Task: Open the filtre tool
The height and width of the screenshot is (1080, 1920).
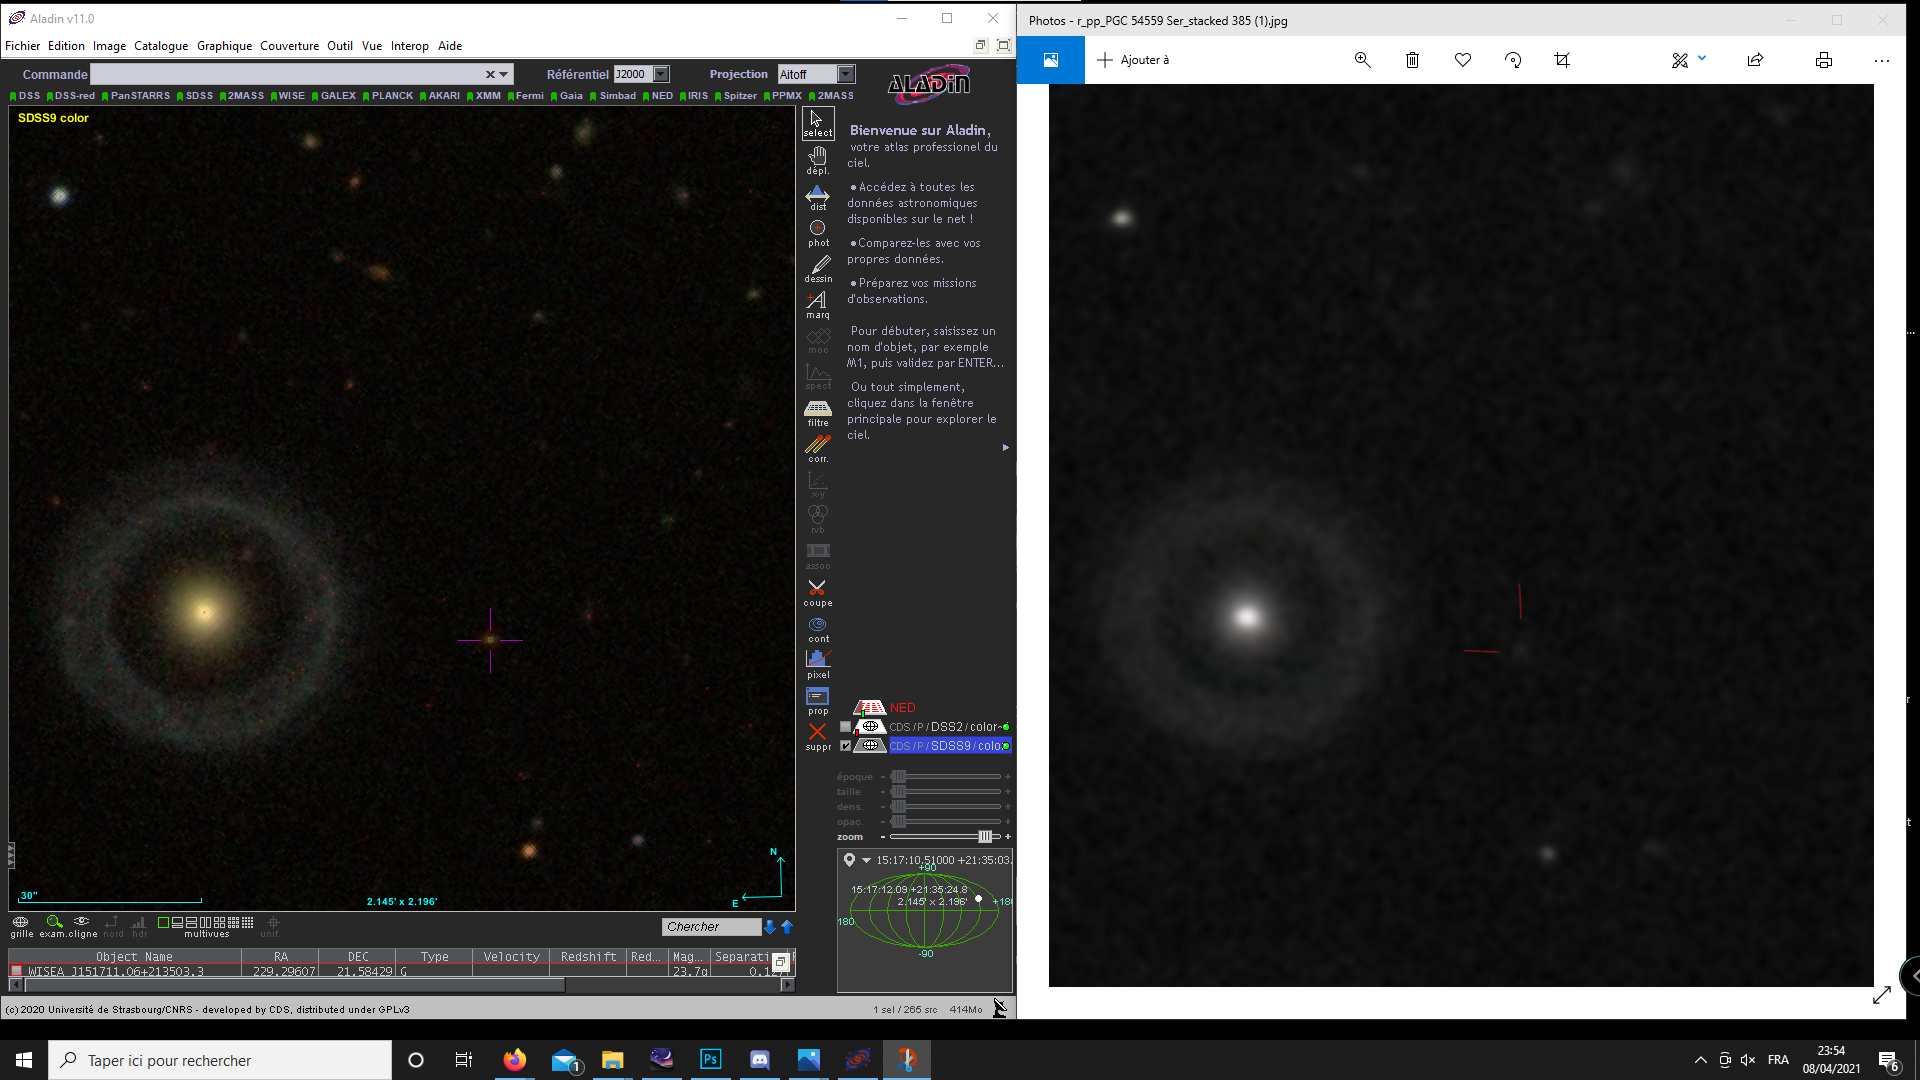Action: pyautogui.click(x=817, y=413)
